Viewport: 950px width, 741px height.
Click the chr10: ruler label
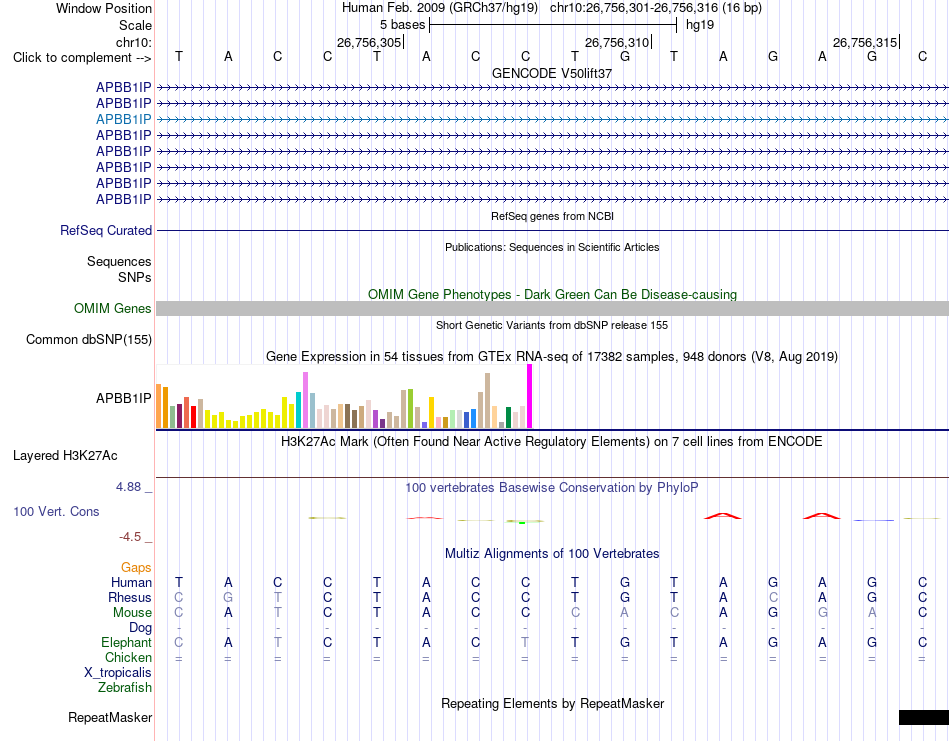[x=134, y=42]
